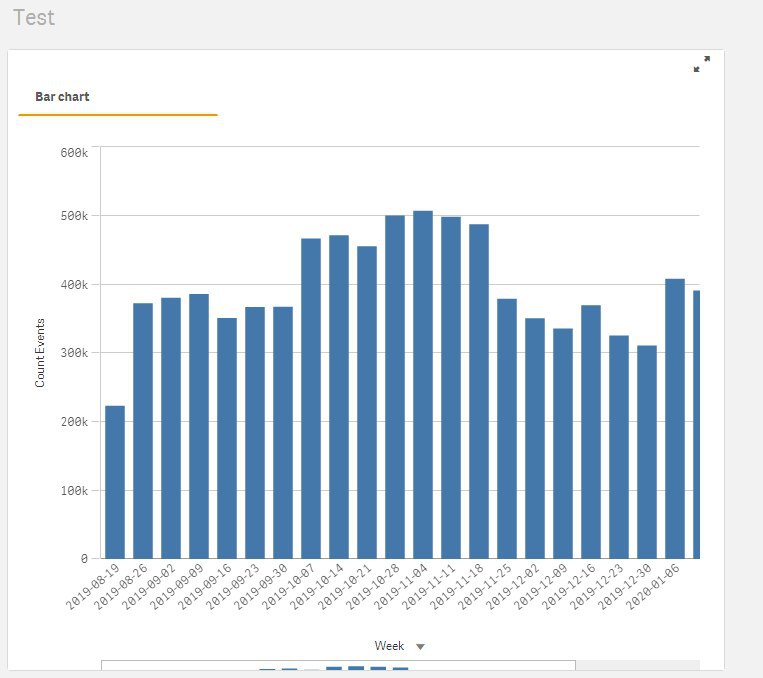Click the 600k y-axis label

click(74, 153)
